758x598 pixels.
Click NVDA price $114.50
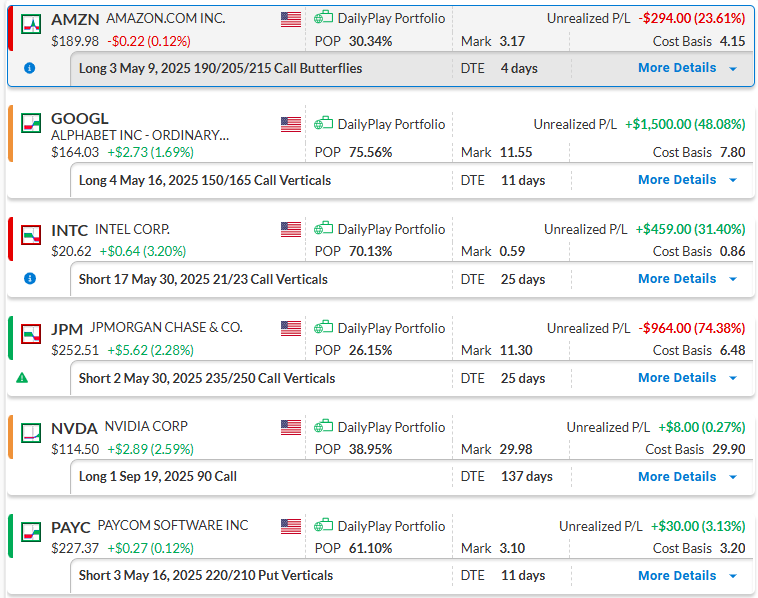[x=75, y=449]
